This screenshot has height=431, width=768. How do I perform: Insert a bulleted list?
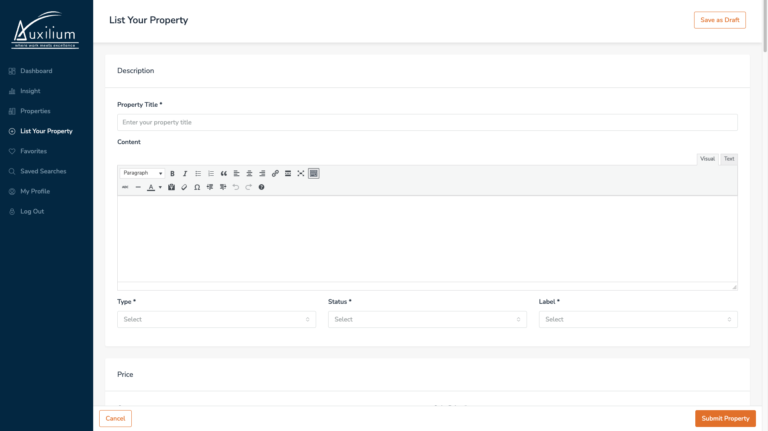coord(198,173)
